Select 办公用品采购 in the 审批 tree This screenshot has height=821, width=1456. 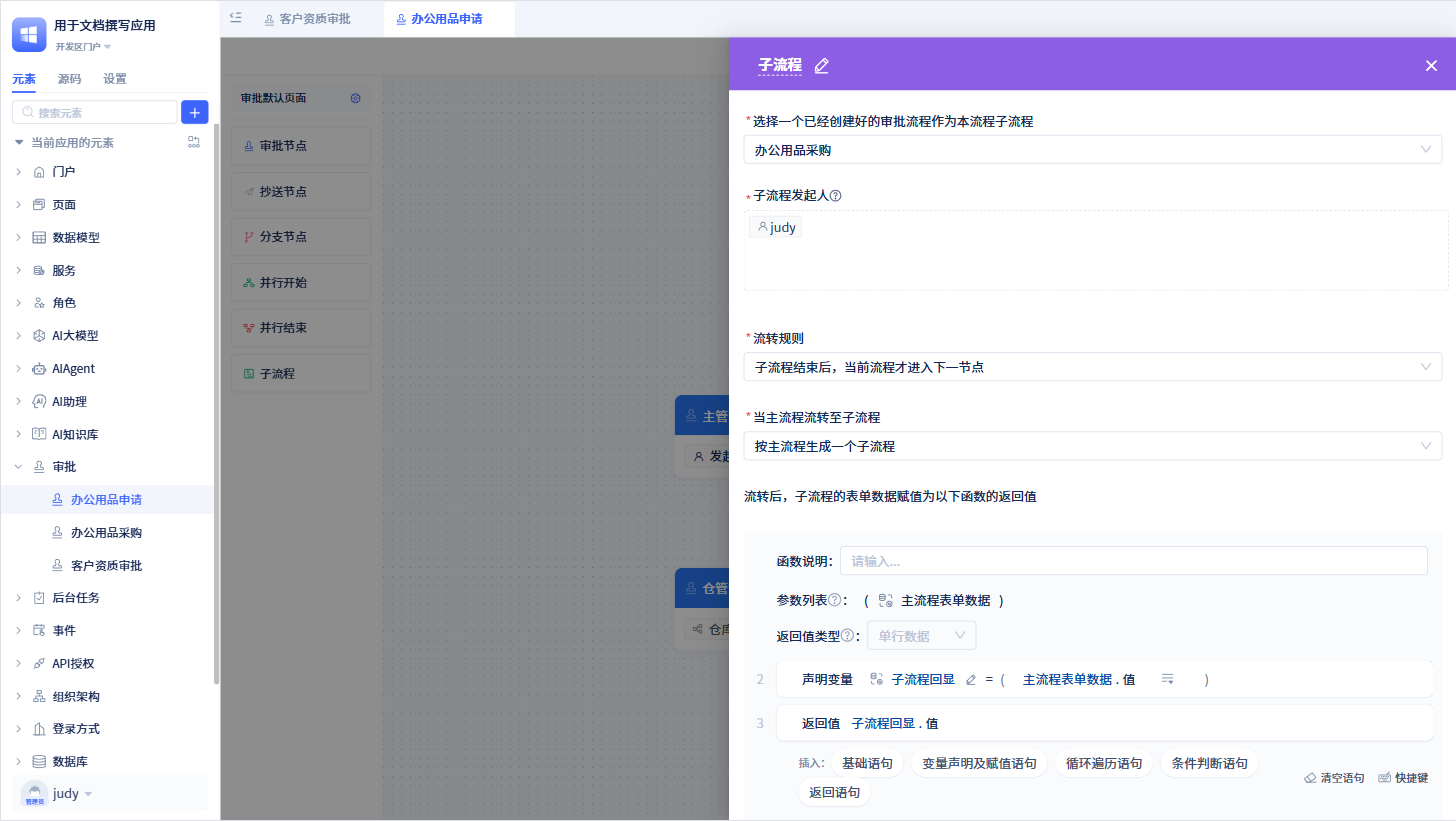[x=107, y=533]
